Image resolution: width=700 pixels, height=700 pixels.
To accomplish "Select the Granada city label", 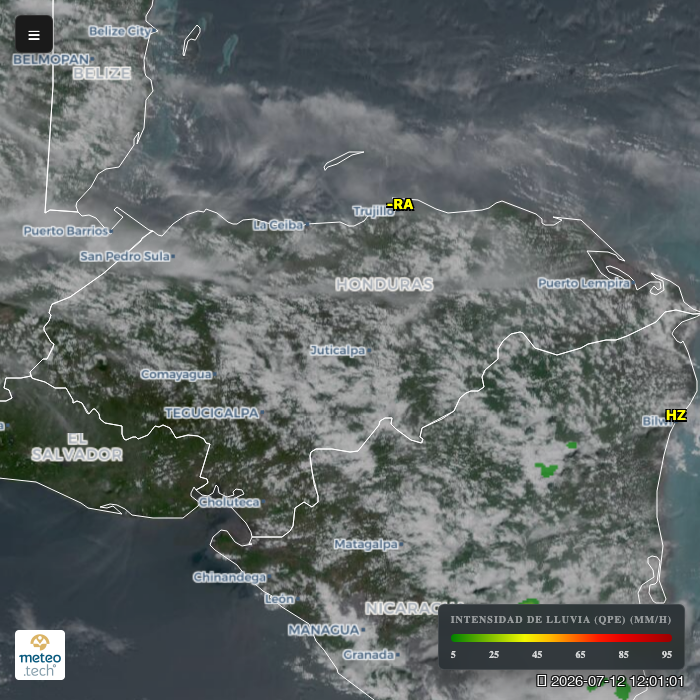I will [x=368, y=655].
